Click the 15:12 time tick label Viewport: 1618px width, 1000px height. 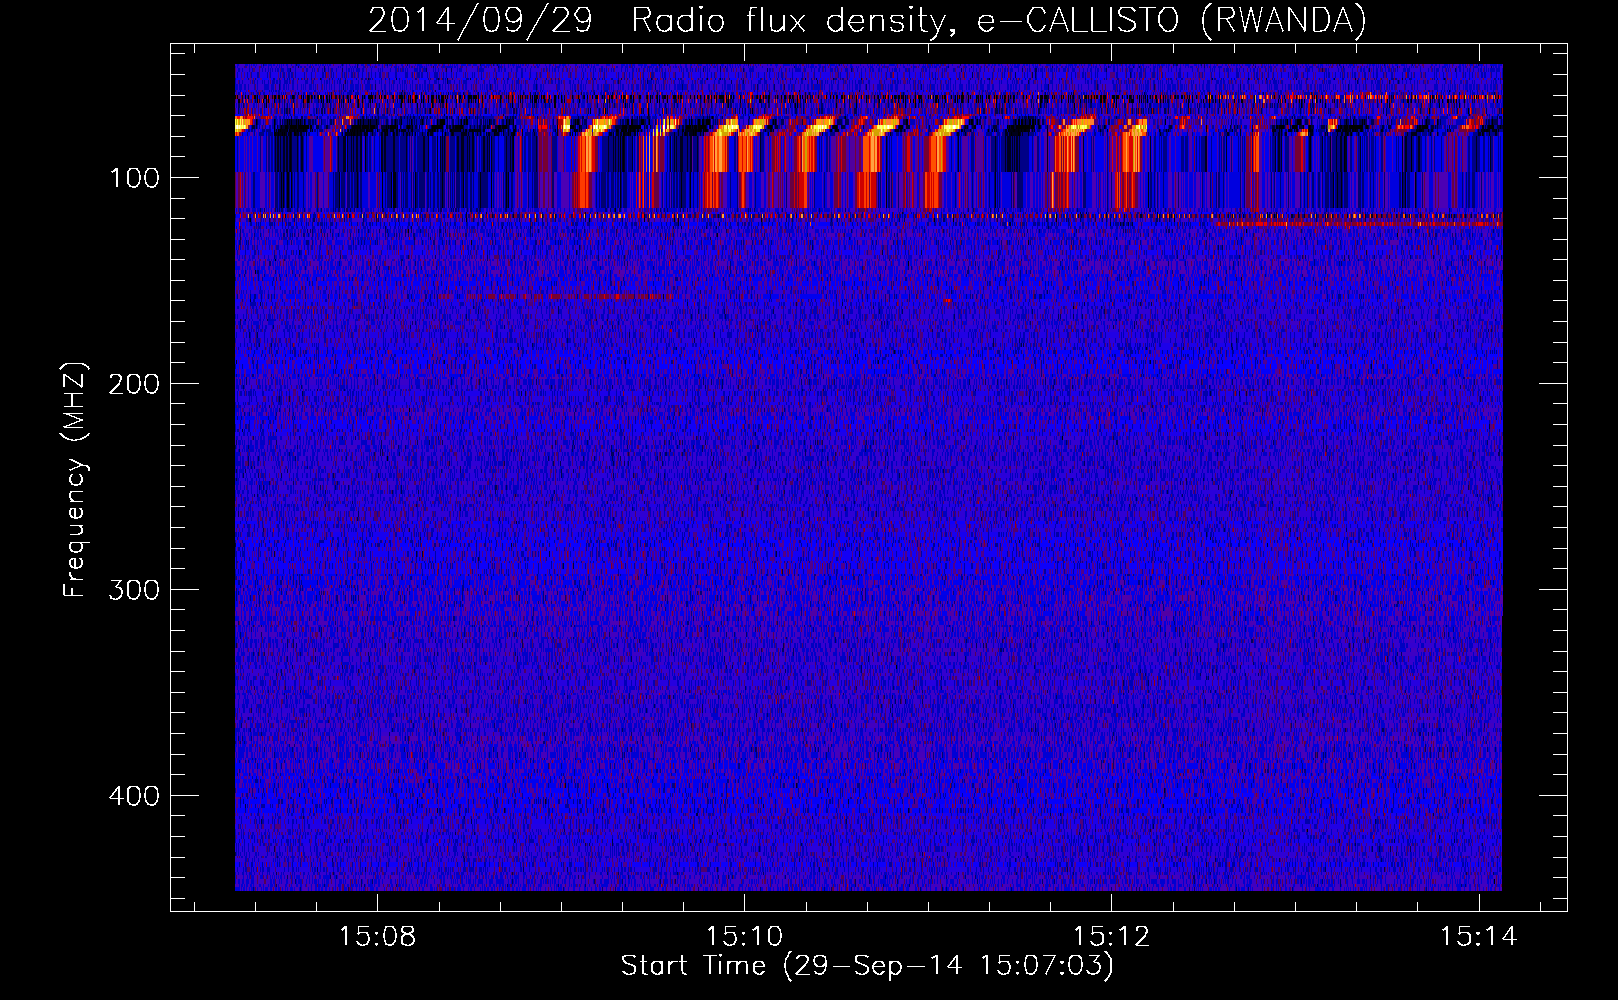(1111, 937)
